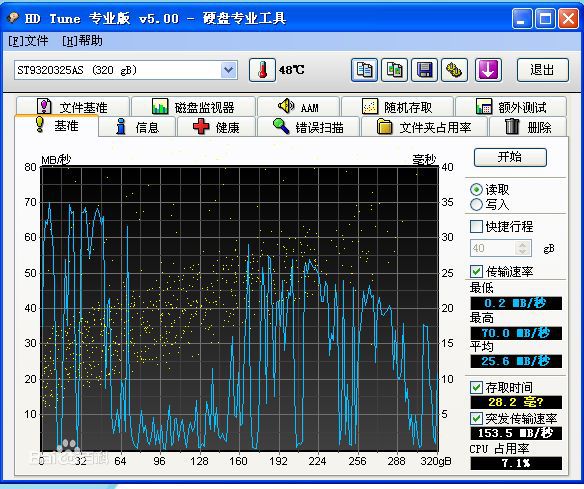Click the floppy disk save icon

coord(425,70)
